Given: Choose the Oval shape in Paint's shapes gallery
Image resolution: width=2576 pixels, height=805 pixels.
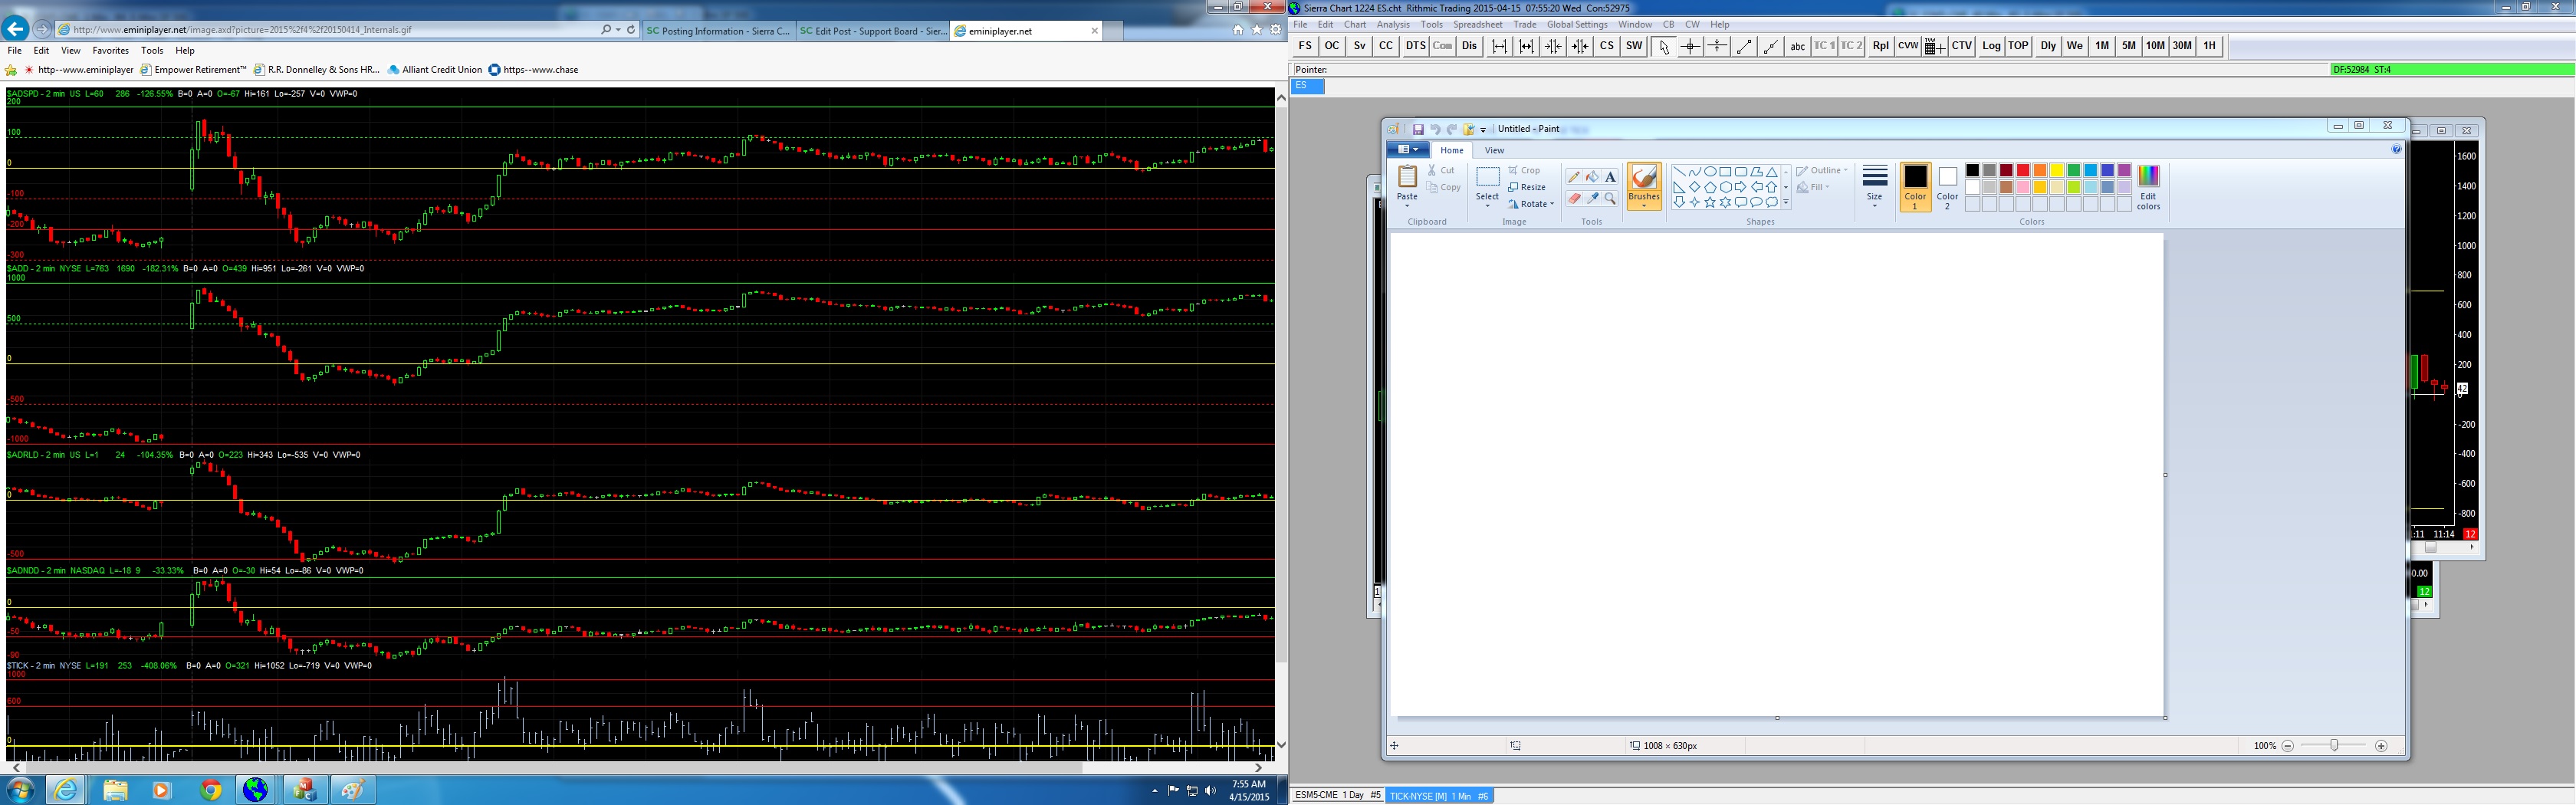Looking at the screenshot, I should (x=1710, y=172).
